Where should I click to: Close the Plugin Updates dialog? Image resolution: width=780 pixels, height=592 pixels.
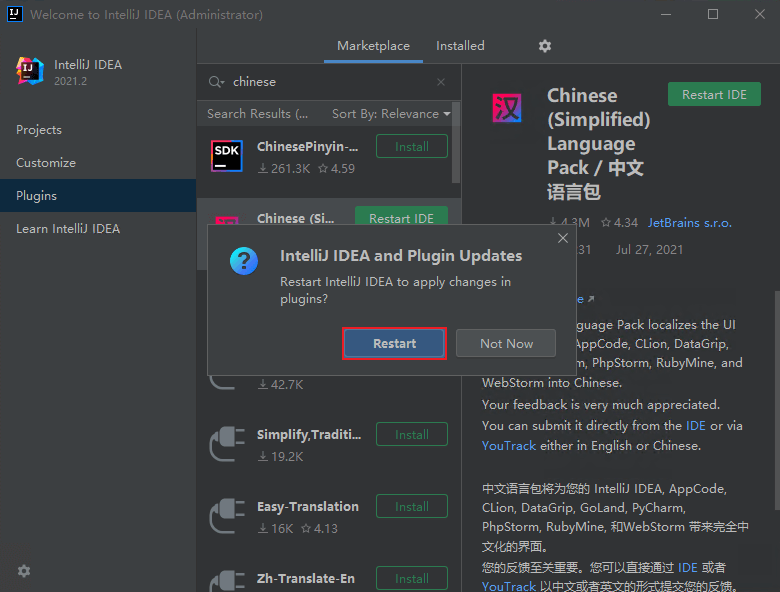click(563, 238)
